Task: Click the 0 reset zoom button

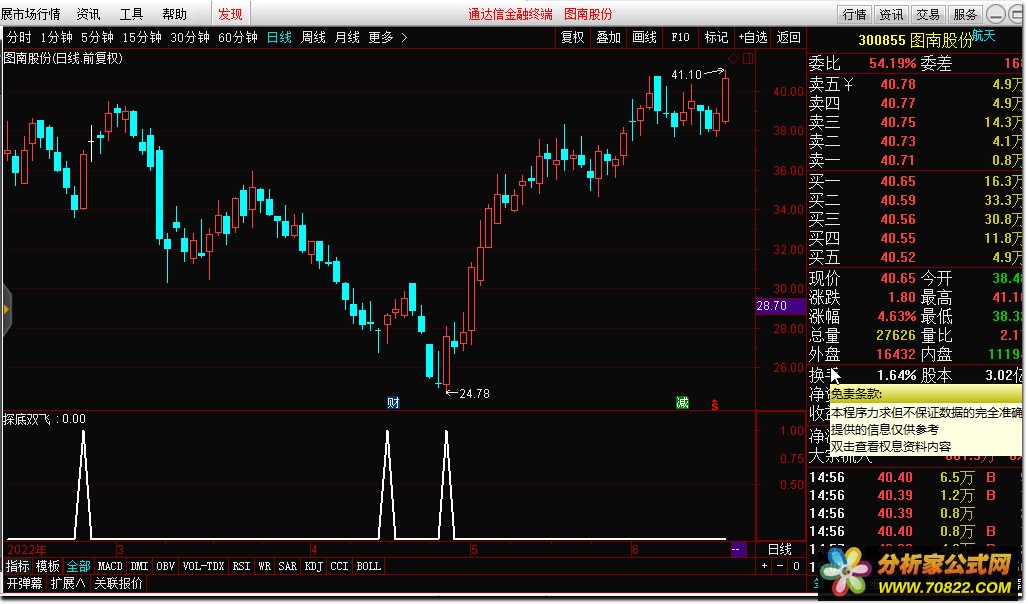Action: click(796, 566)
